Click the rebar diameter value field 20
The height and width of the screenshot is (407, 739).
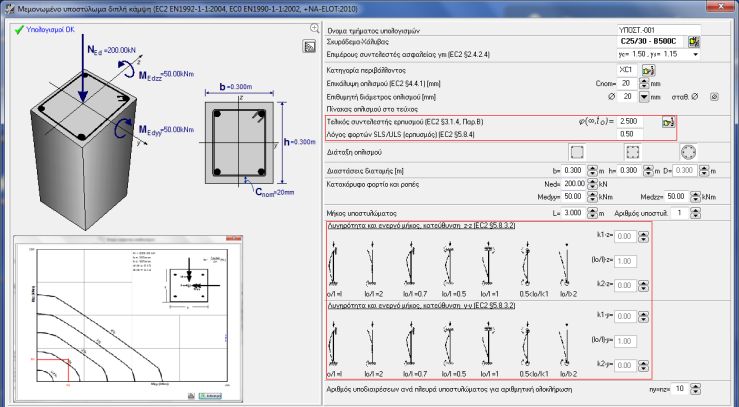click(x=628, y=97)
